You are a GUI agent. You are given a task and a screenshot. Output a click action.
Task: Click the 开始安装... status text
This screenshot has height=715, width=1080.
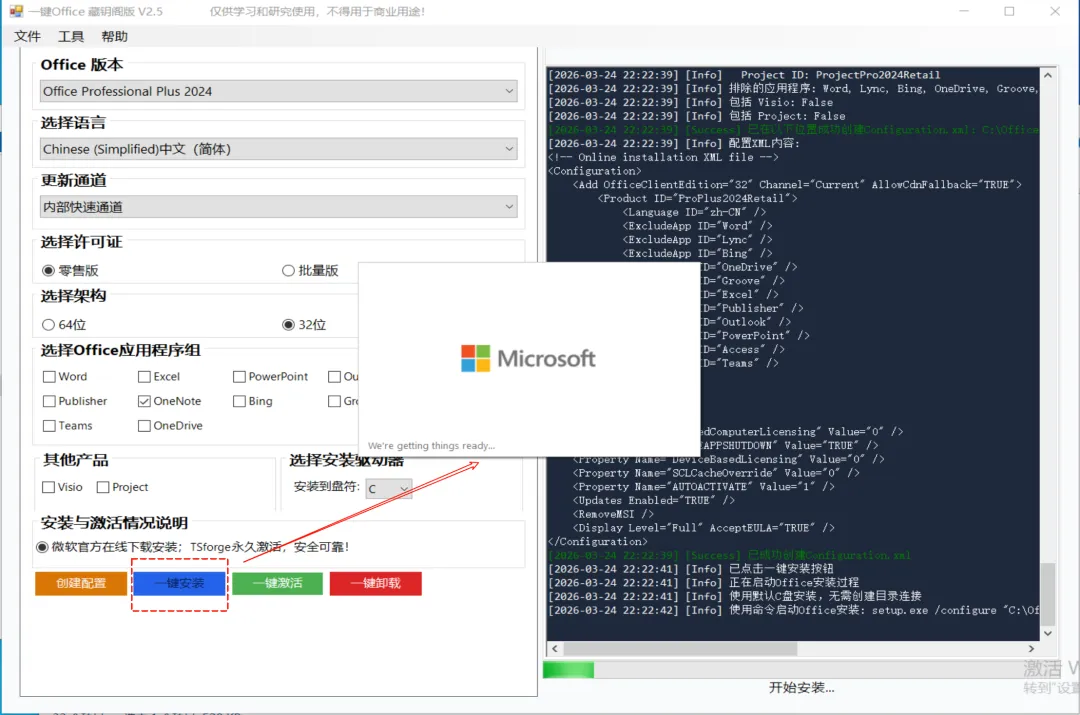801,687
